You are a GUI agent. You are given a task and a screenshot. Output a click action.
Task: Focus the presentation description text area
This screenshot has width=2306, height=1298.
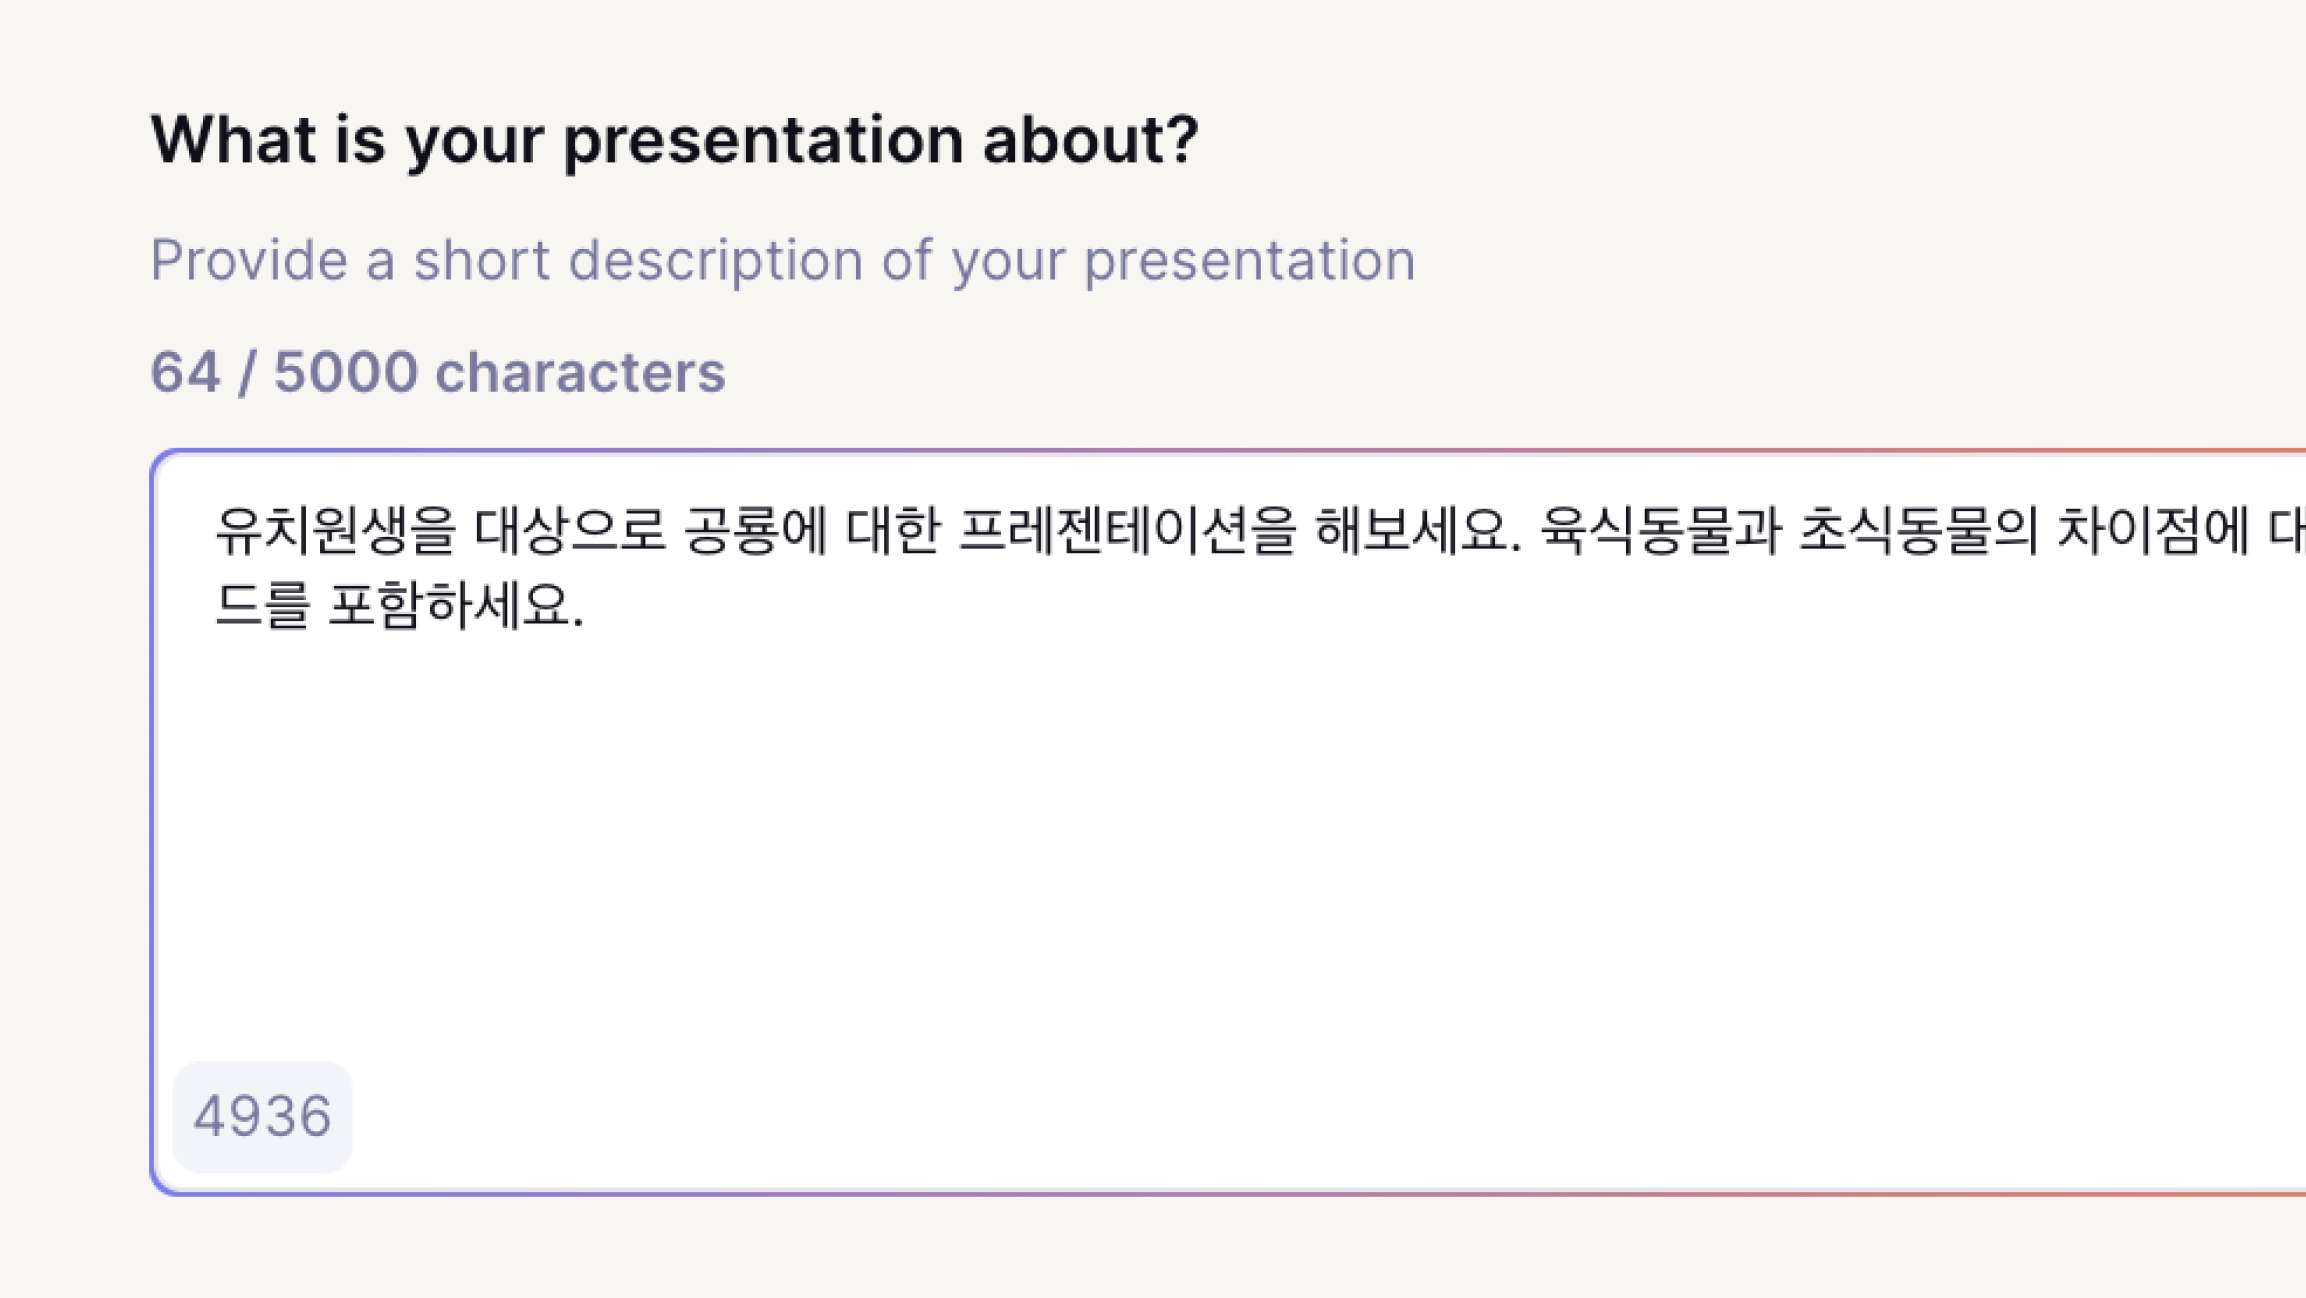(x=1200, y=850)
